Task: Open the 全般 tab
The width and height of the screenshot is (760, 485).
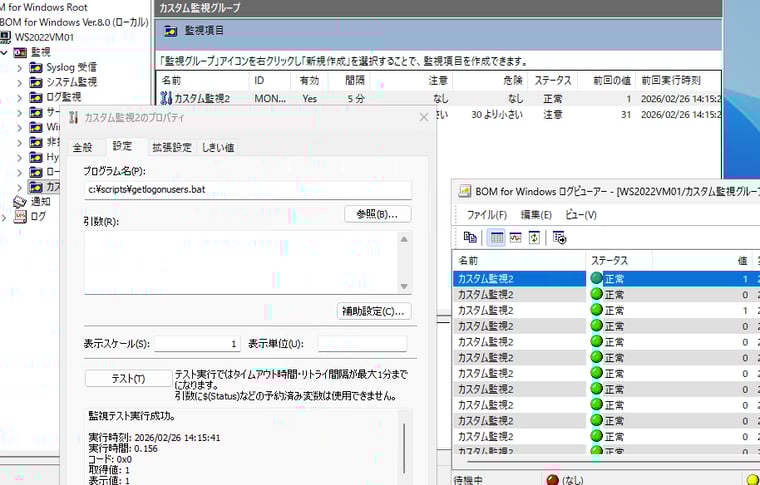Action: tap(82, 147)
